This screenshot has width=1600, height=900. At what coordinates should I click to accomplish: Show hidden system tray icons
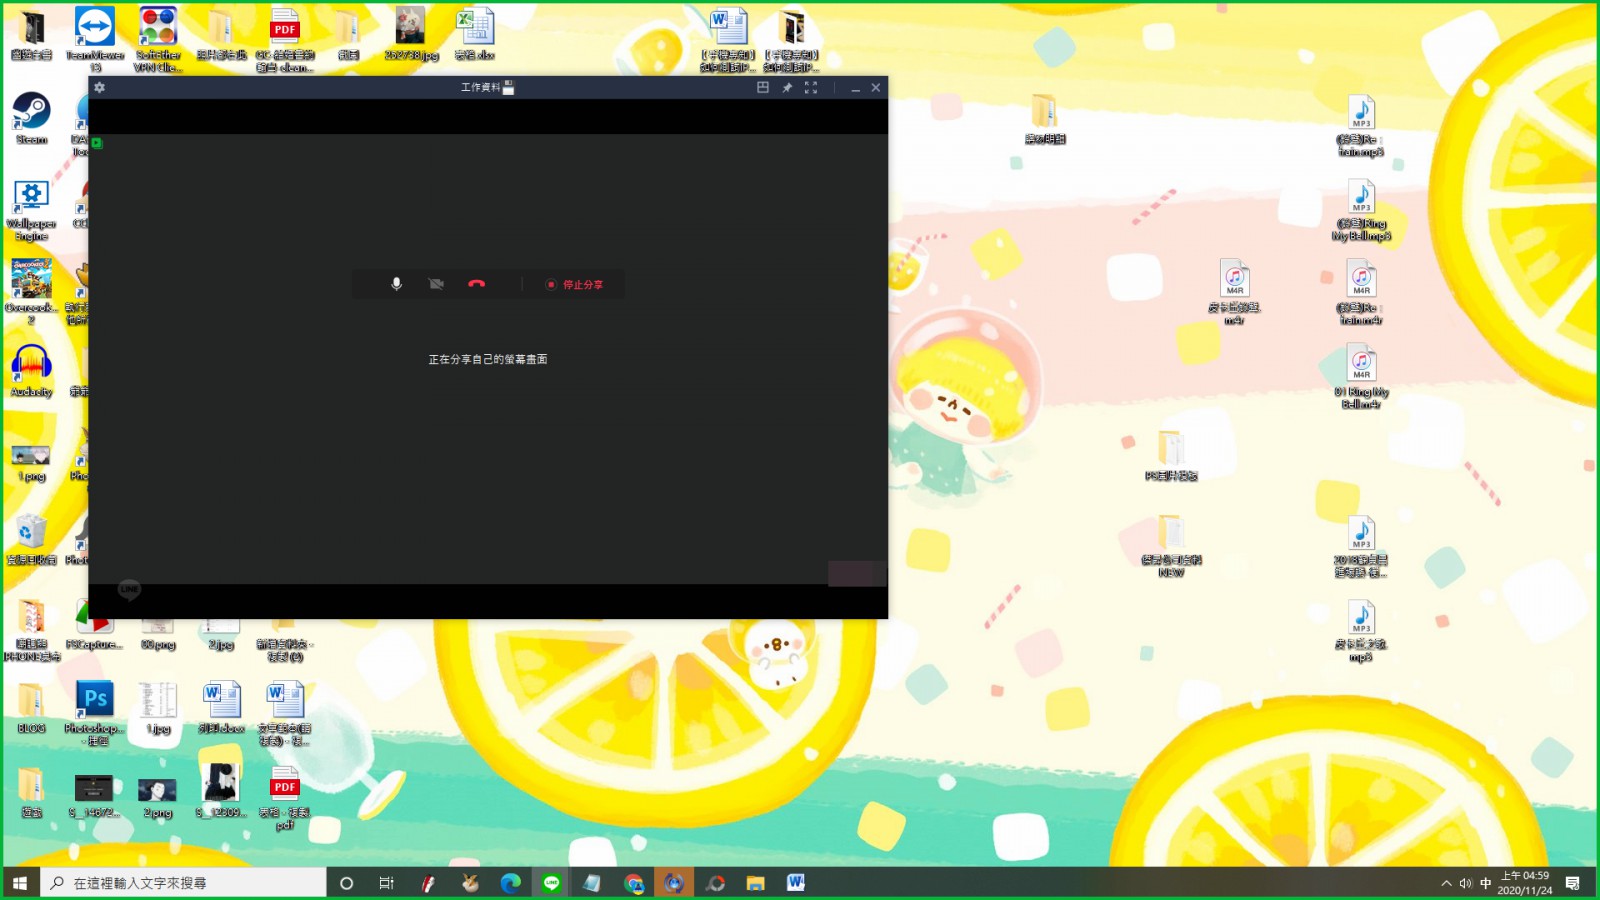(1446, 883)
